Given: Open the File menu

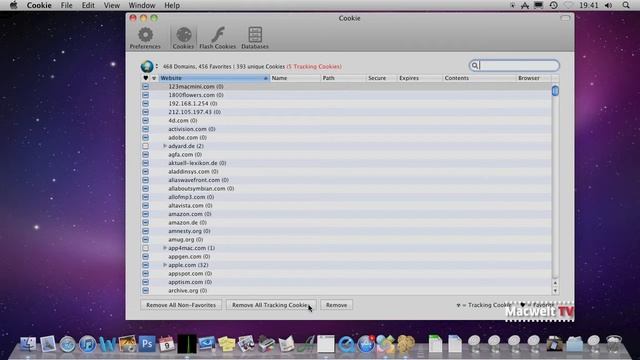Looking at the screenshot, I should click(x=66, y=5).
